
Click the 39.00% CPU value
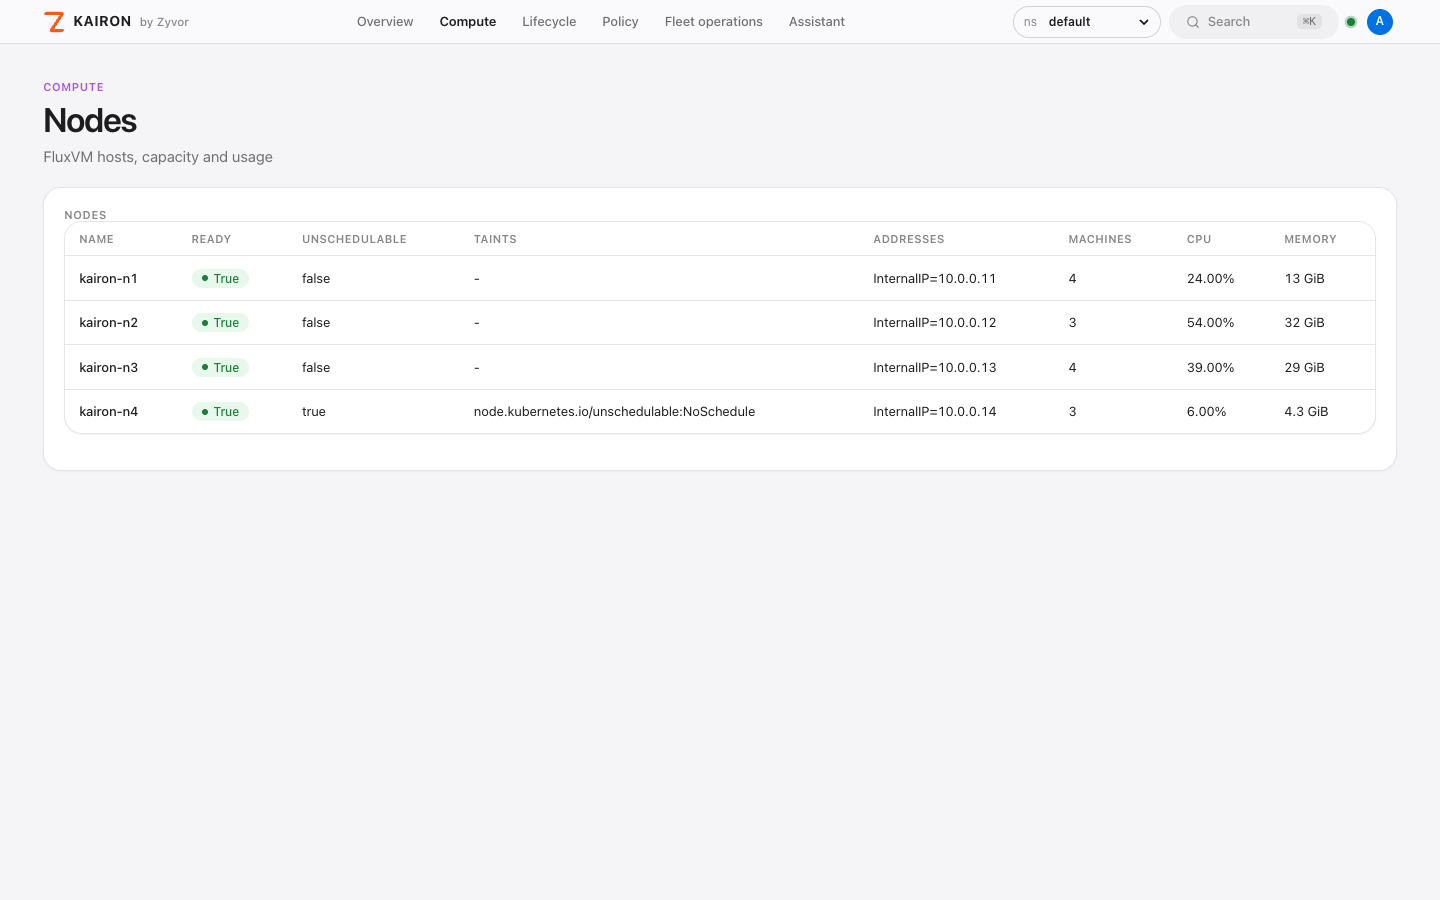(x=1210, y=367)
